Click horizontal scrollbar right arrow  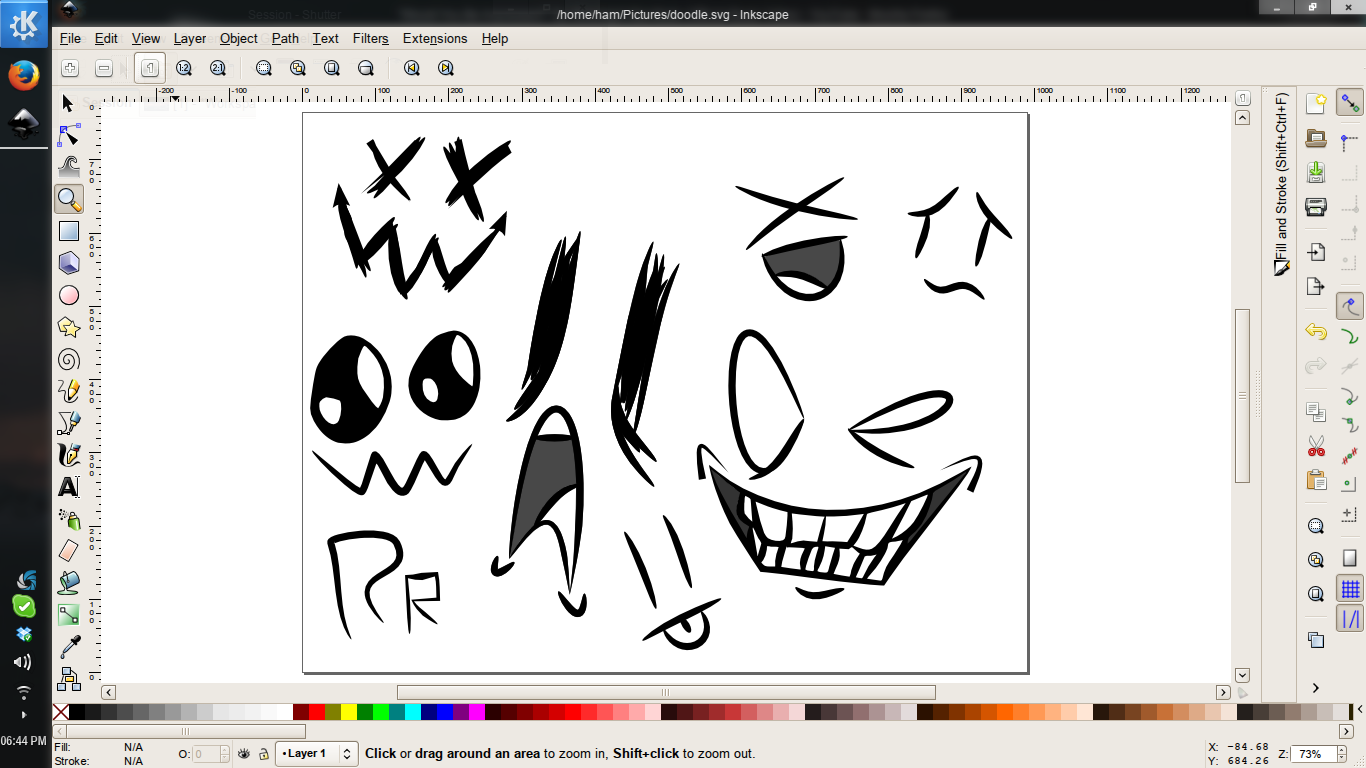tap(1222, 692)
